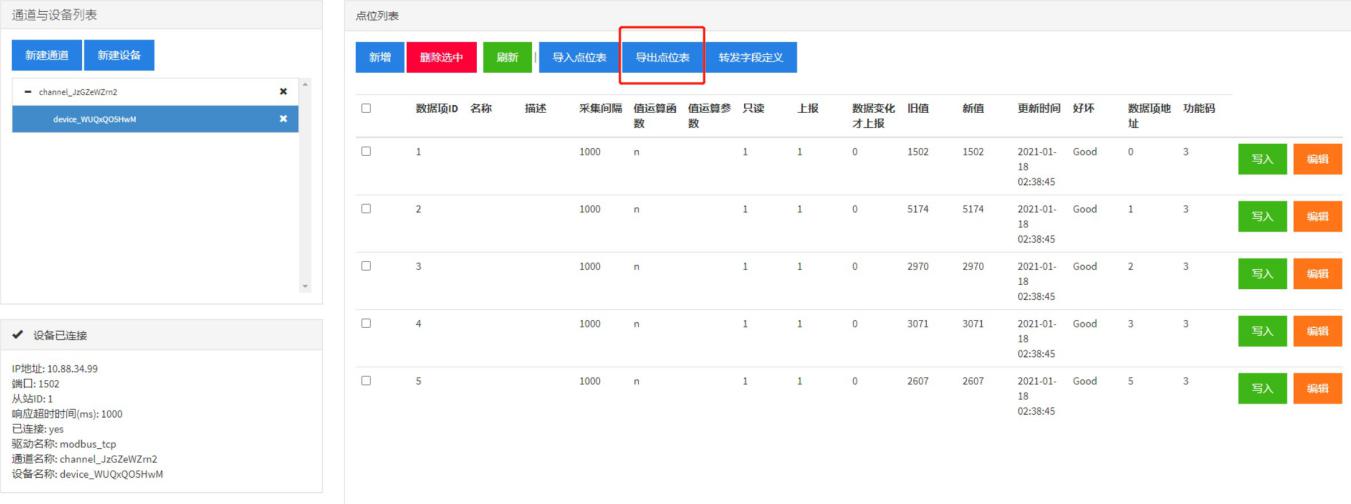Click 编辑 on the data item 1 row

click(x=1317, y=159)
